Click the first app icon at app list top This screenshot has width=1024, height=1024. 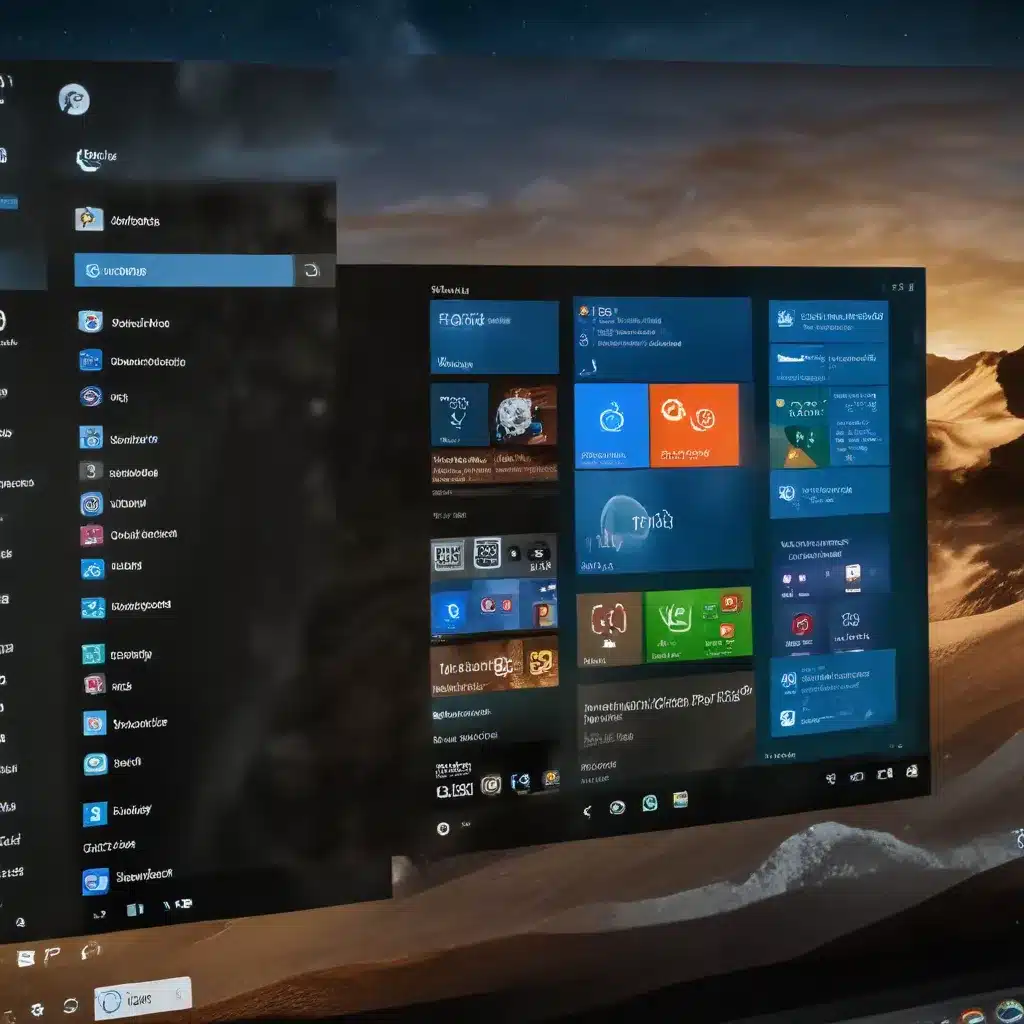[x=89, y=219]
